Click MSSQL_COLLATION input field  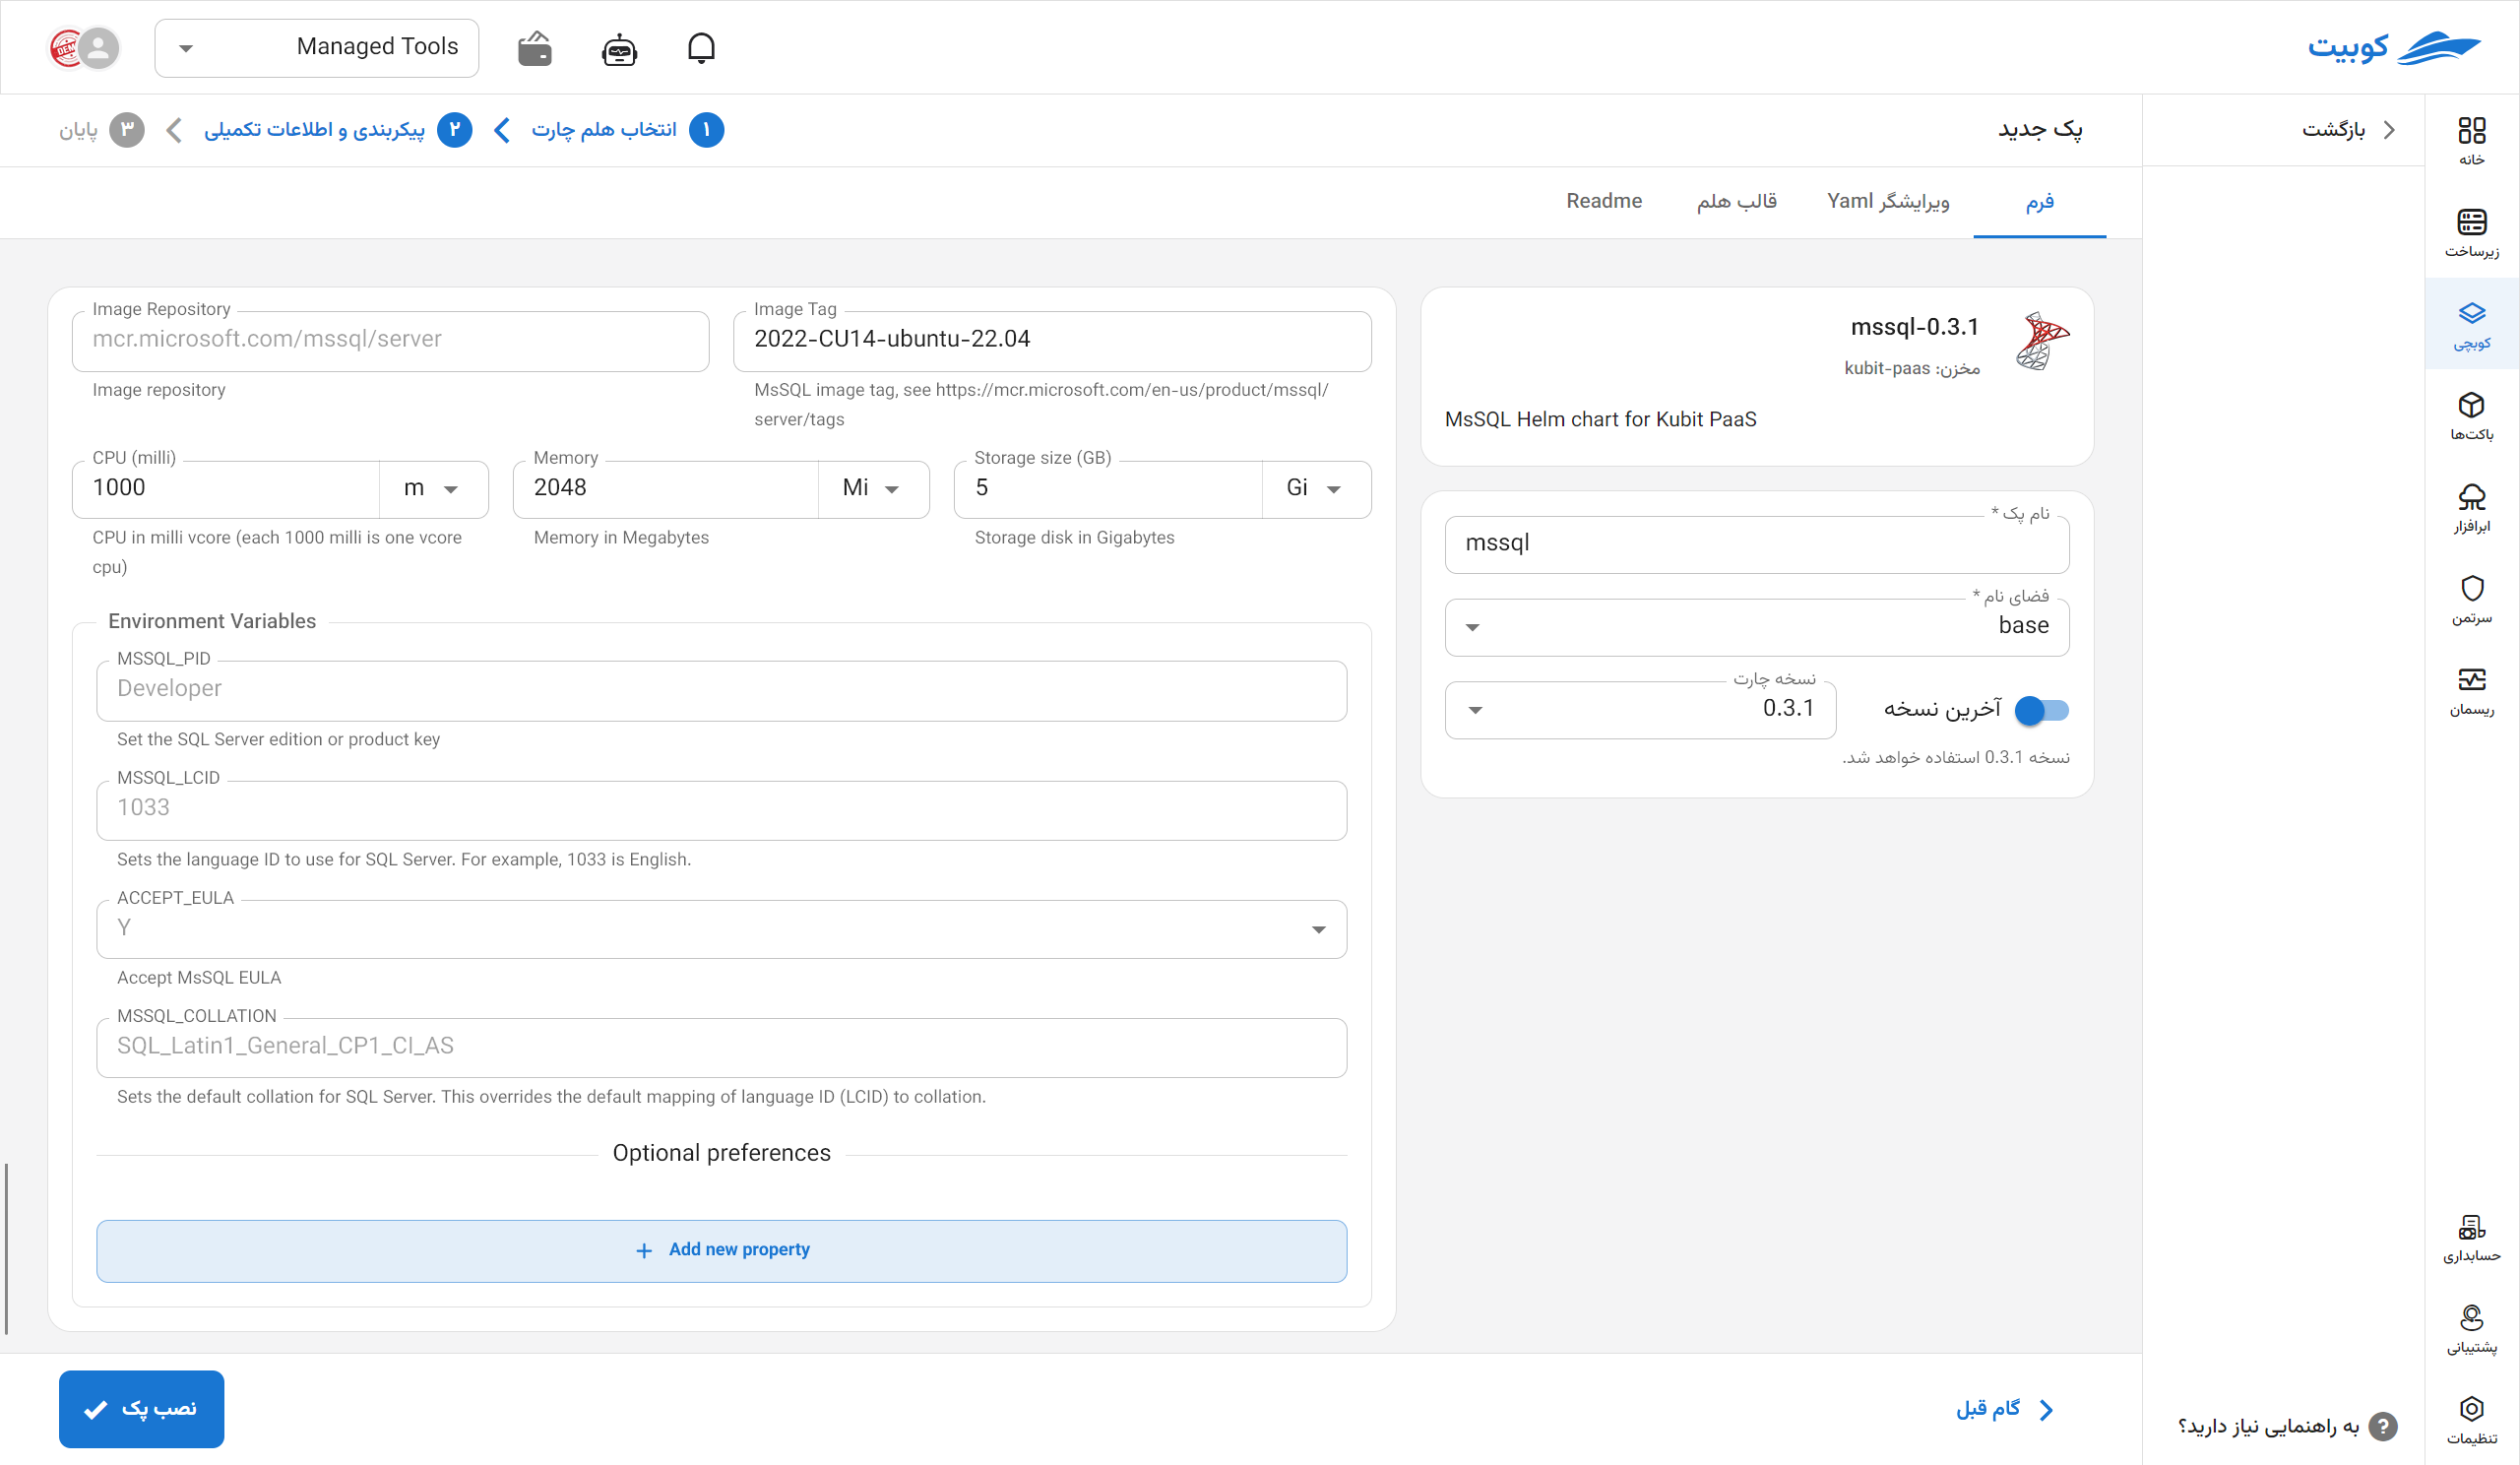721,1047
